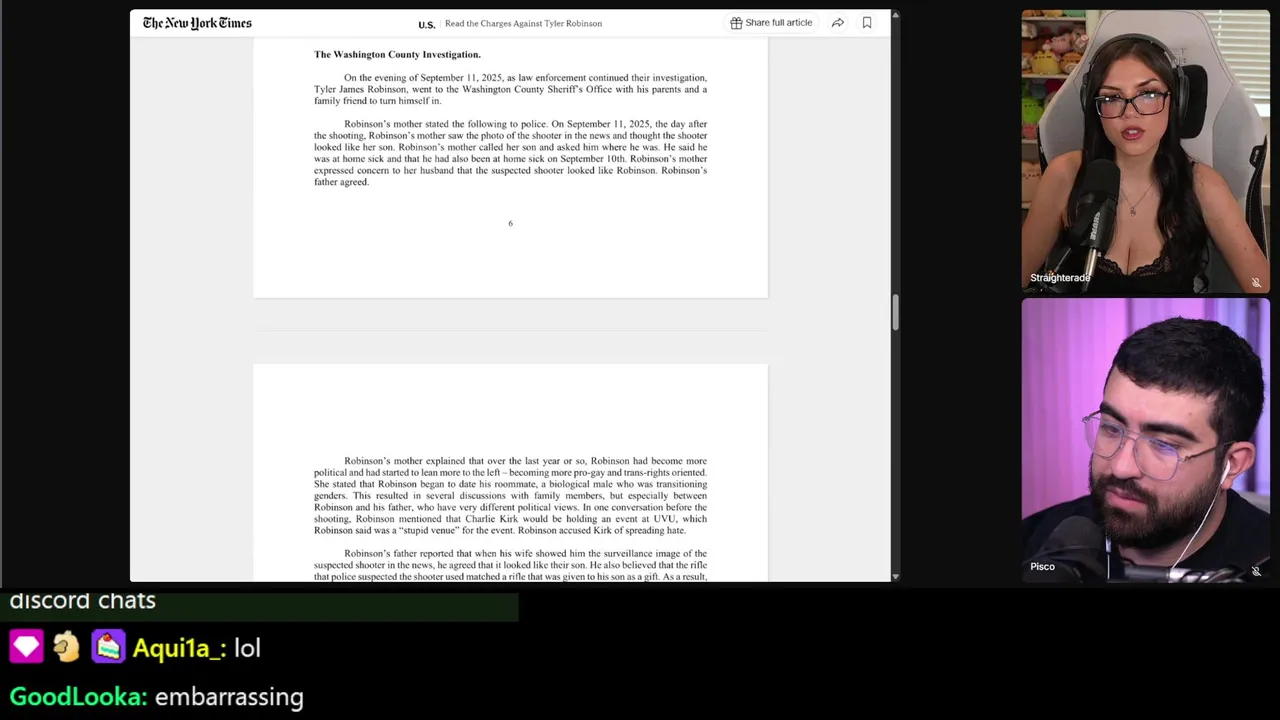1280x720 pixels.
Task: Click the 'lol' chat message
Action: pos(247,648)
